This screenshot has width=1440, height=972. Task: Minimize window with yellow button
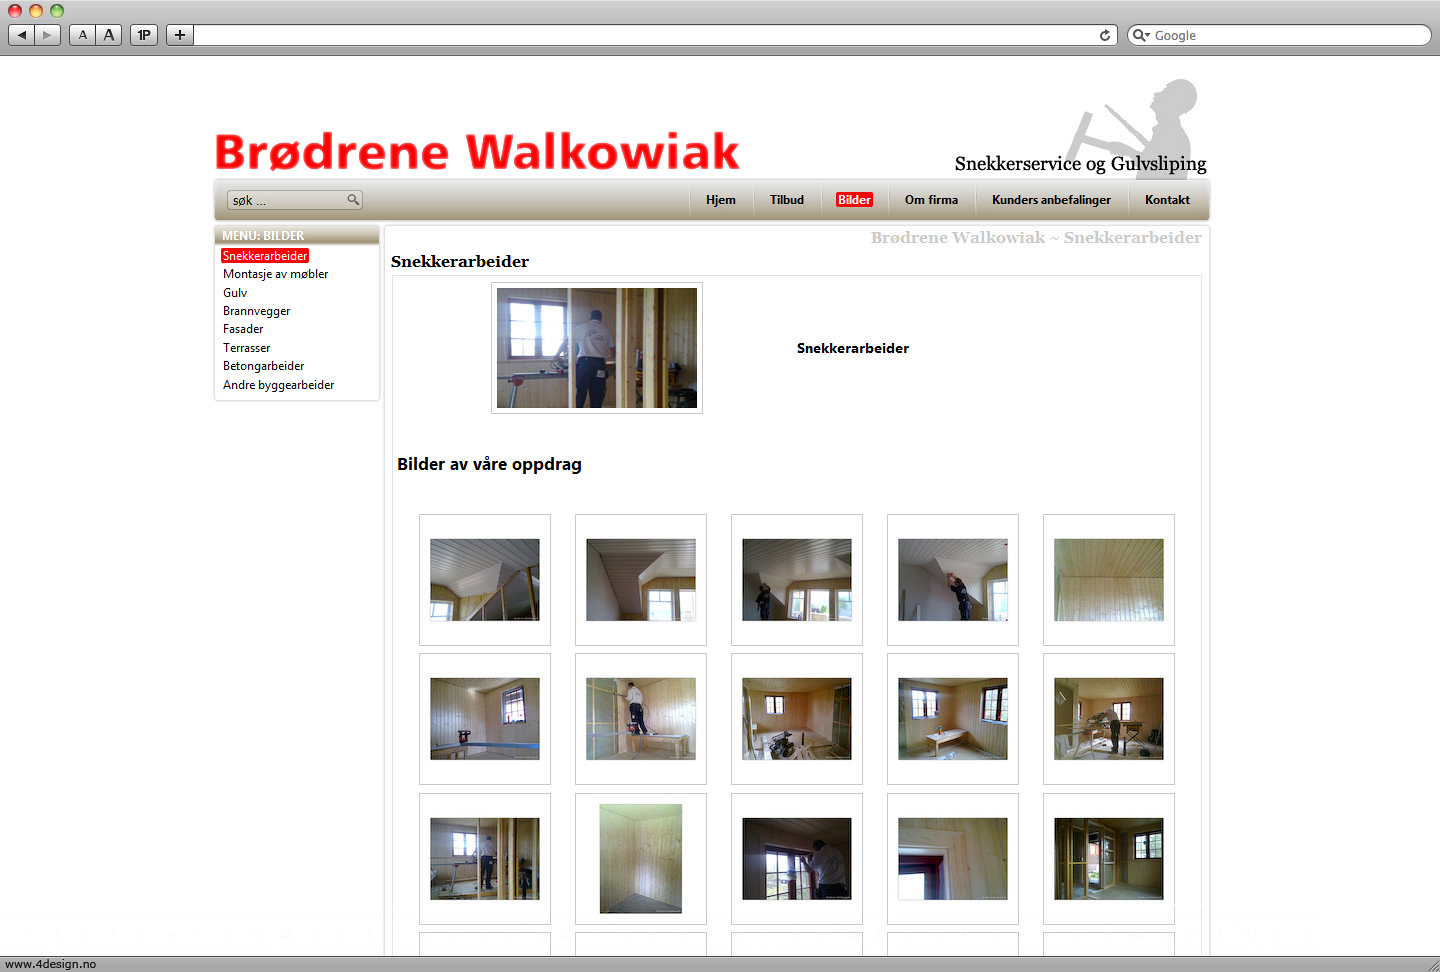[x=36, y=10]
